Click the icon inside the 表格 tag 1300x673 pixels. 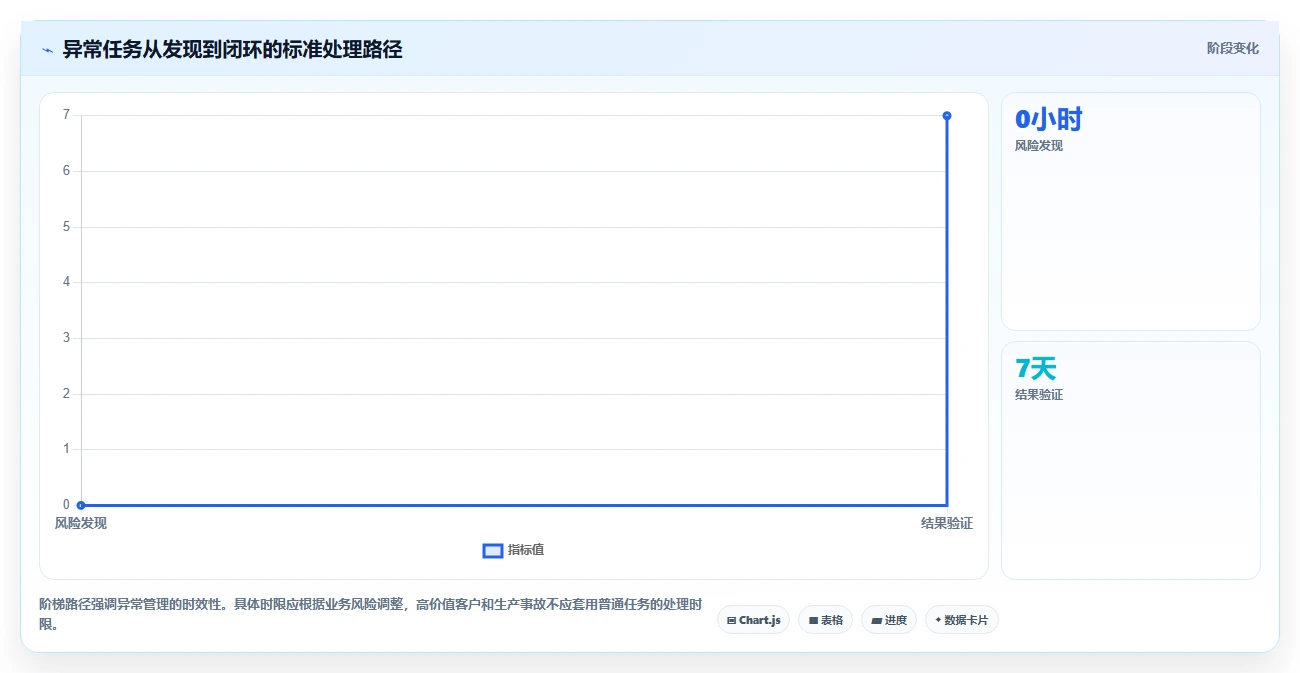tap(814, 620)
